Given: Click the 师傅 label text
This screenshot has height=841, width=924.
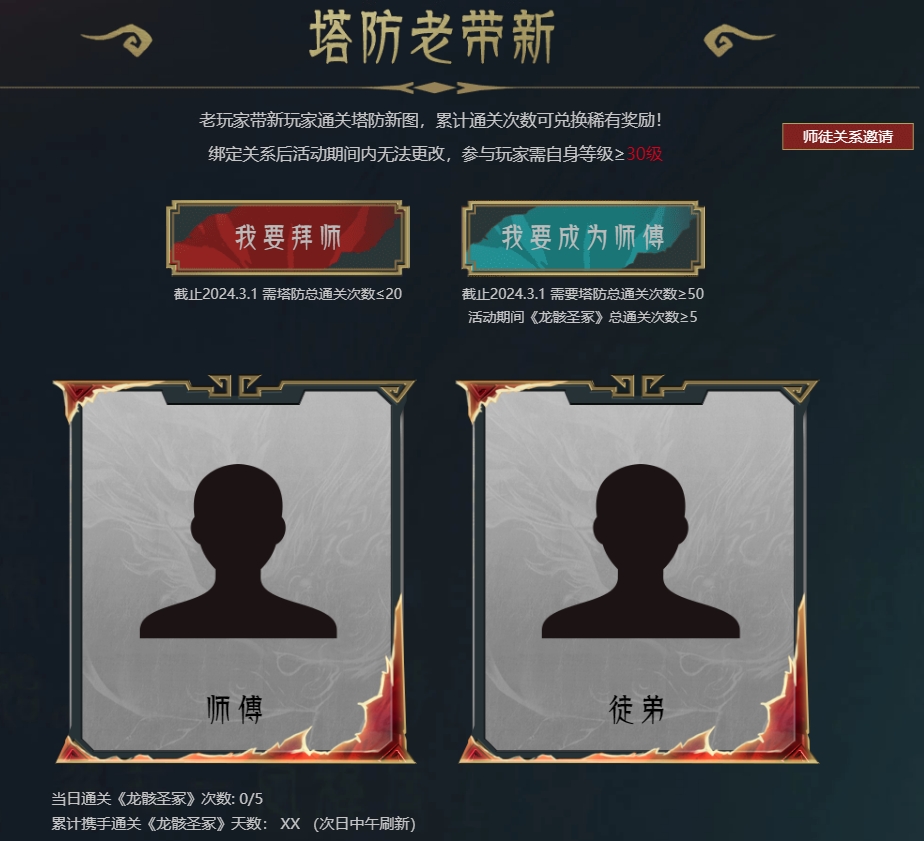Looking at the screenshot, I should tap(235, 709).
